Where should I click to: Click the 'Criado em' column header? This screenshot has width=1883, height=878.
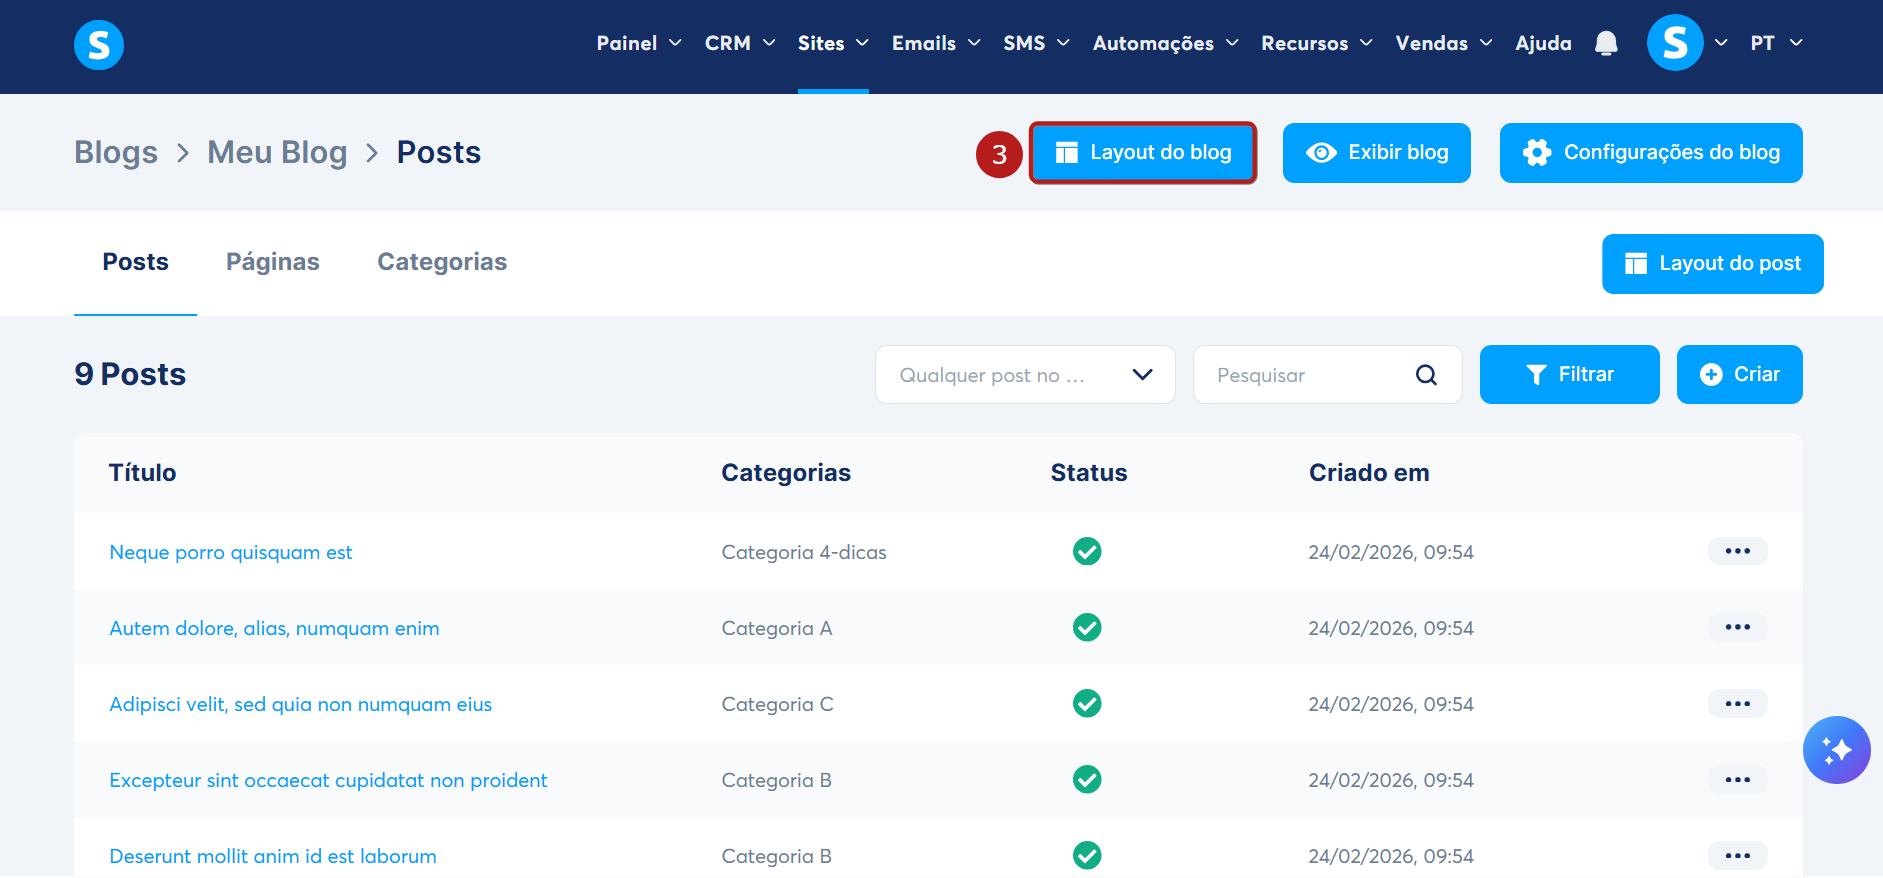point(1369,473)
